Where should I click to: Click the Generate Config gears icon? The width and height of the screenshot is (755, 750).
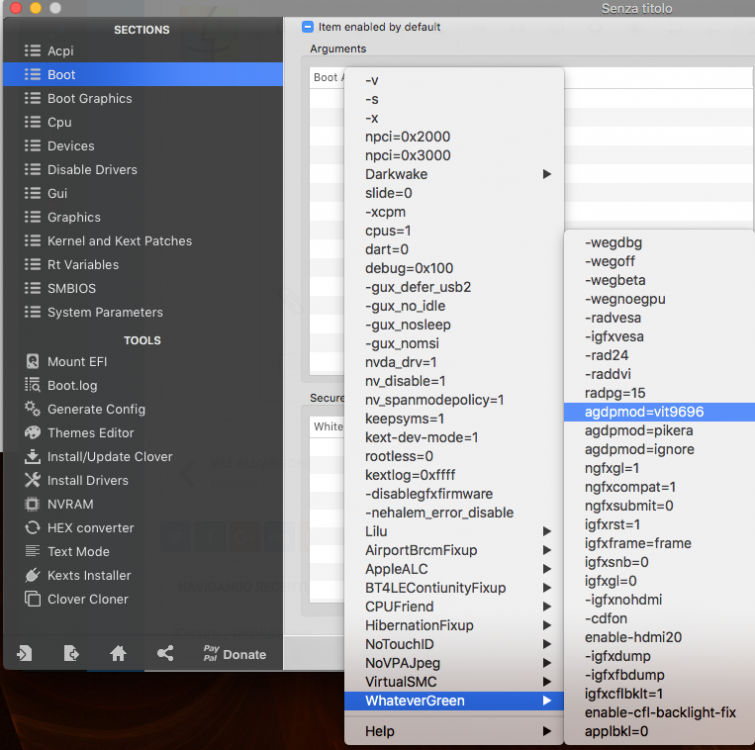(x=32, y=408)
